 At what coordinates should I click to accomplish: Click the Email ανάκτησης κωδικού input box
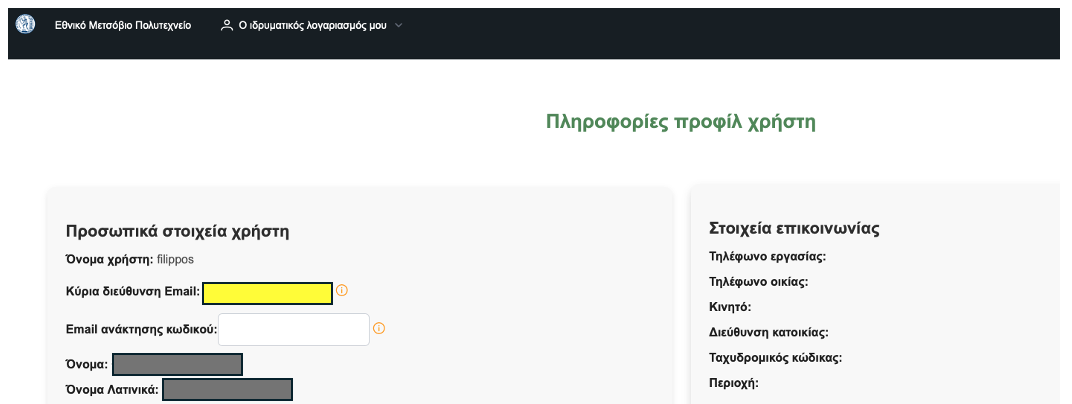point(293,329)
